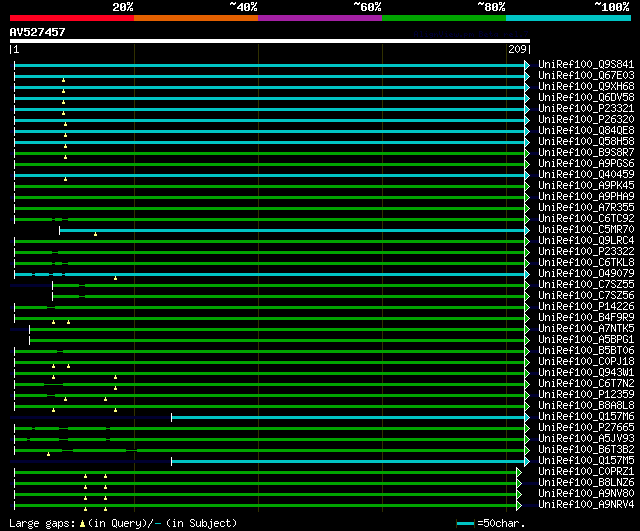Image resolution: width=640 pixels, height=531 pixels.
Task: Select the UniRef100_B6T3B2 label
Action: pos(586,450)
